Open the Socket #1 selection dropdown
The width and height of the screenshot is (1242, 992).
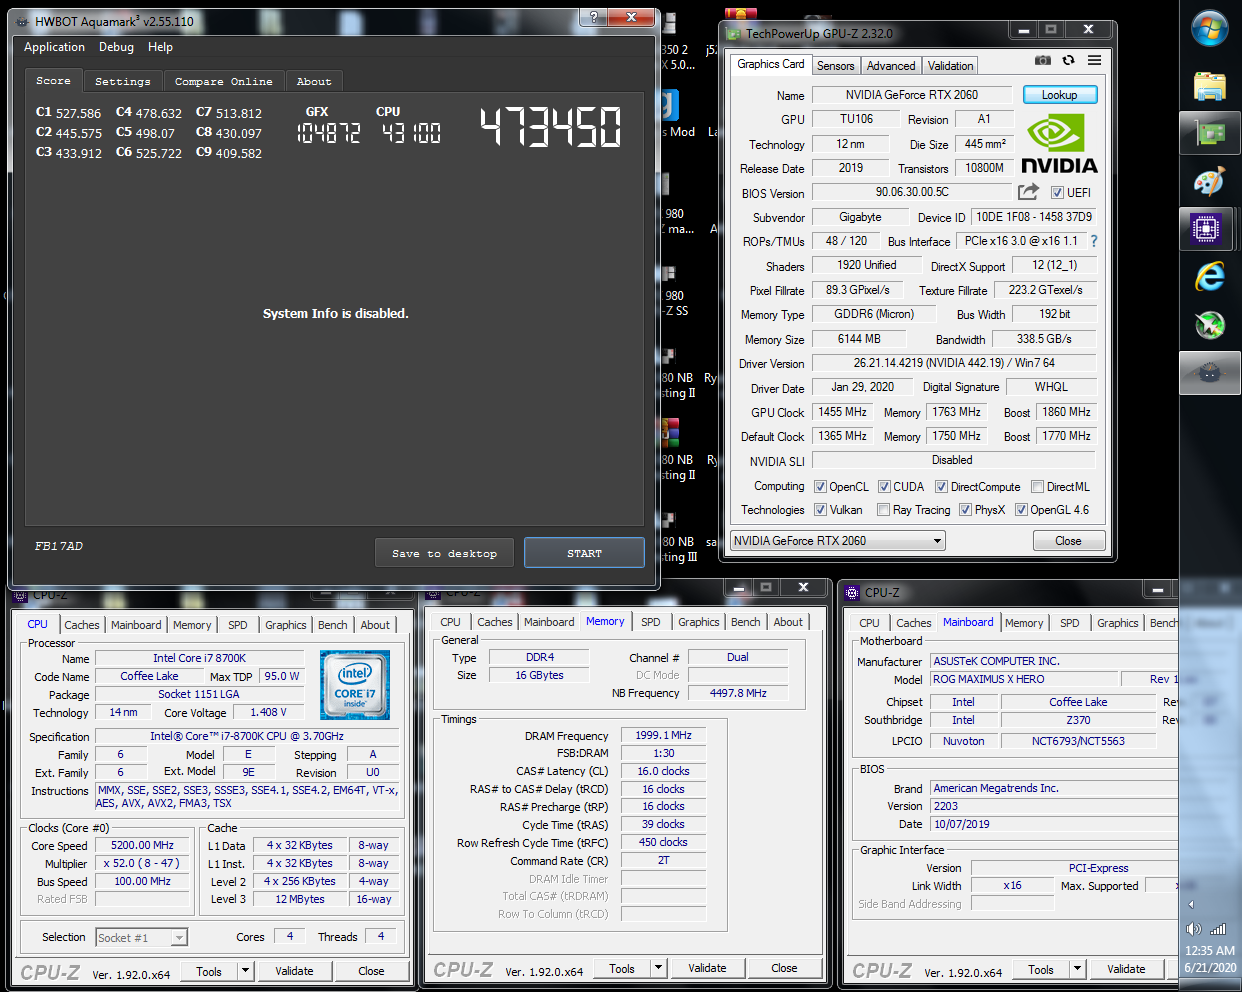click(x=142, y=937)
